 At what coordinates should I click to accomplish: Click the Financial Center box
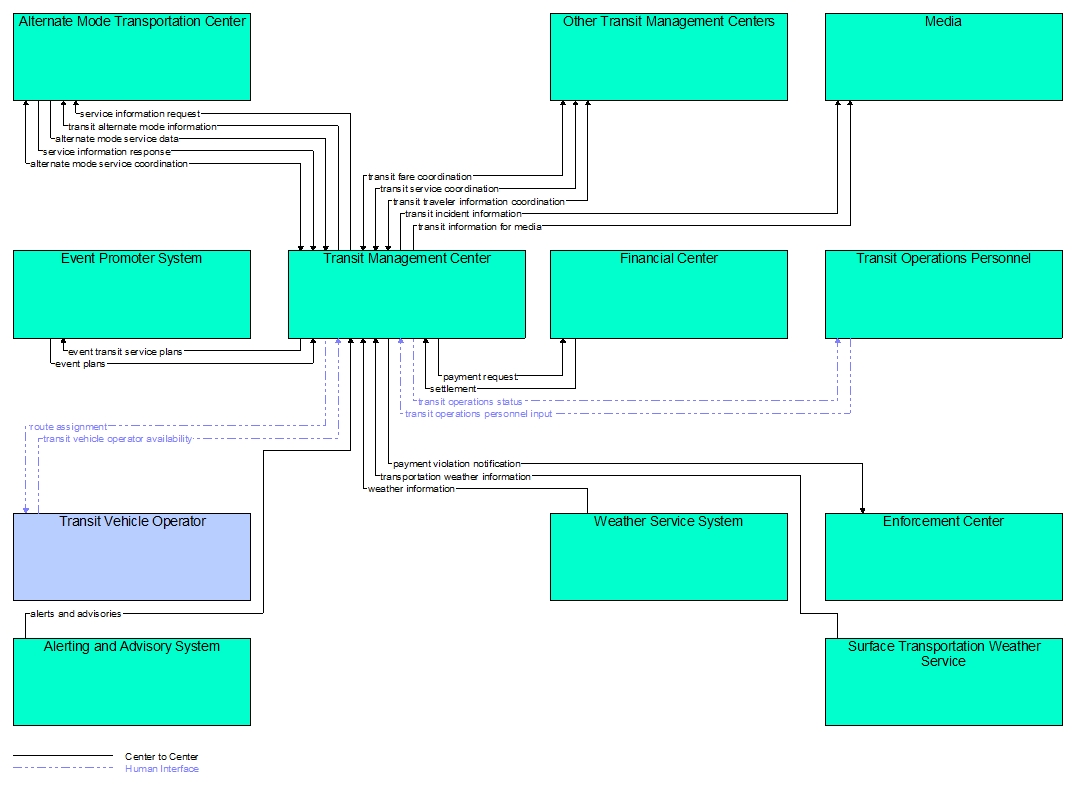click(669, 294)
